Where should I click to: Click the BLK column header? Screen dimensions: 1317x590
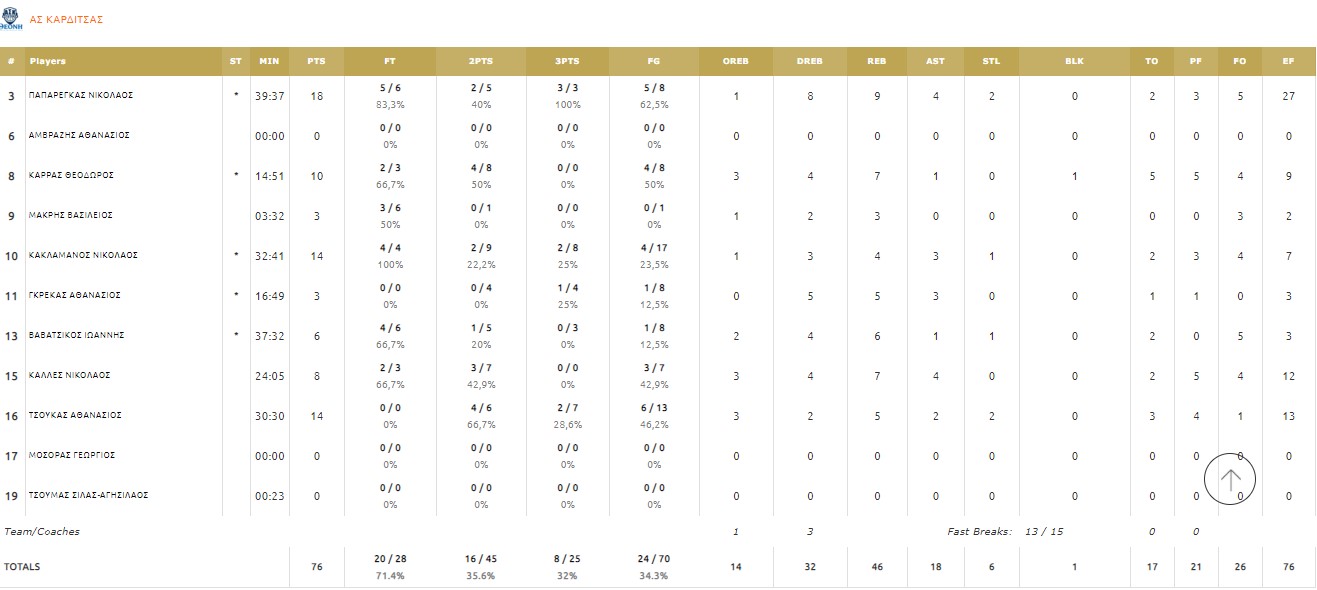(x=1074, y=61)
